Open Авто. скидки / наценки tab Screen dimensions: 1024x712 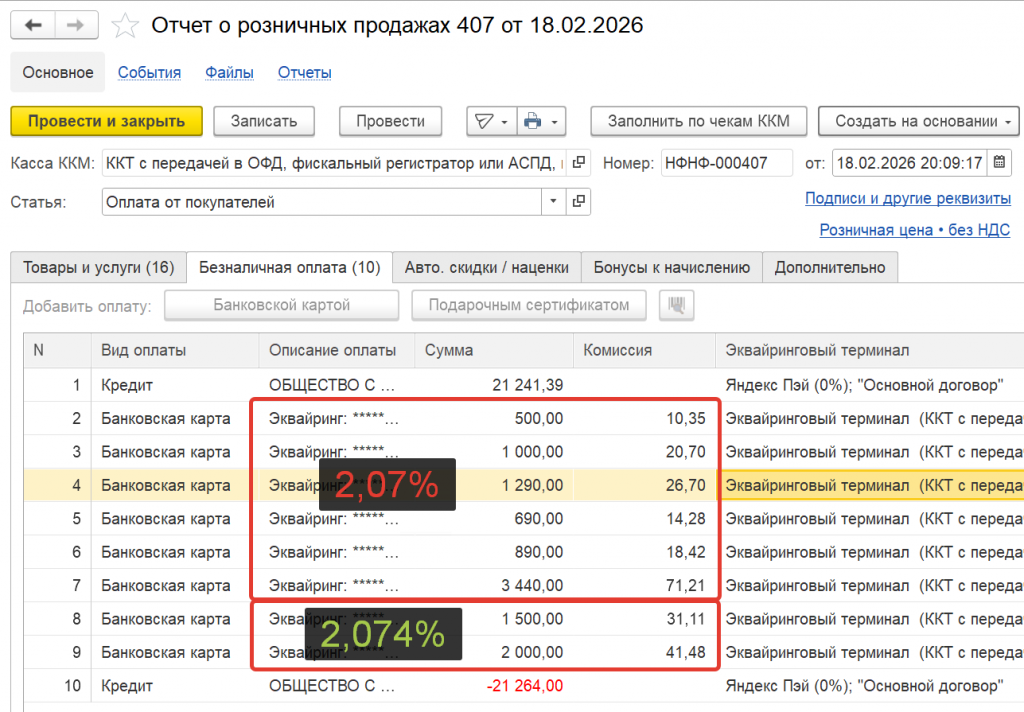487,268
